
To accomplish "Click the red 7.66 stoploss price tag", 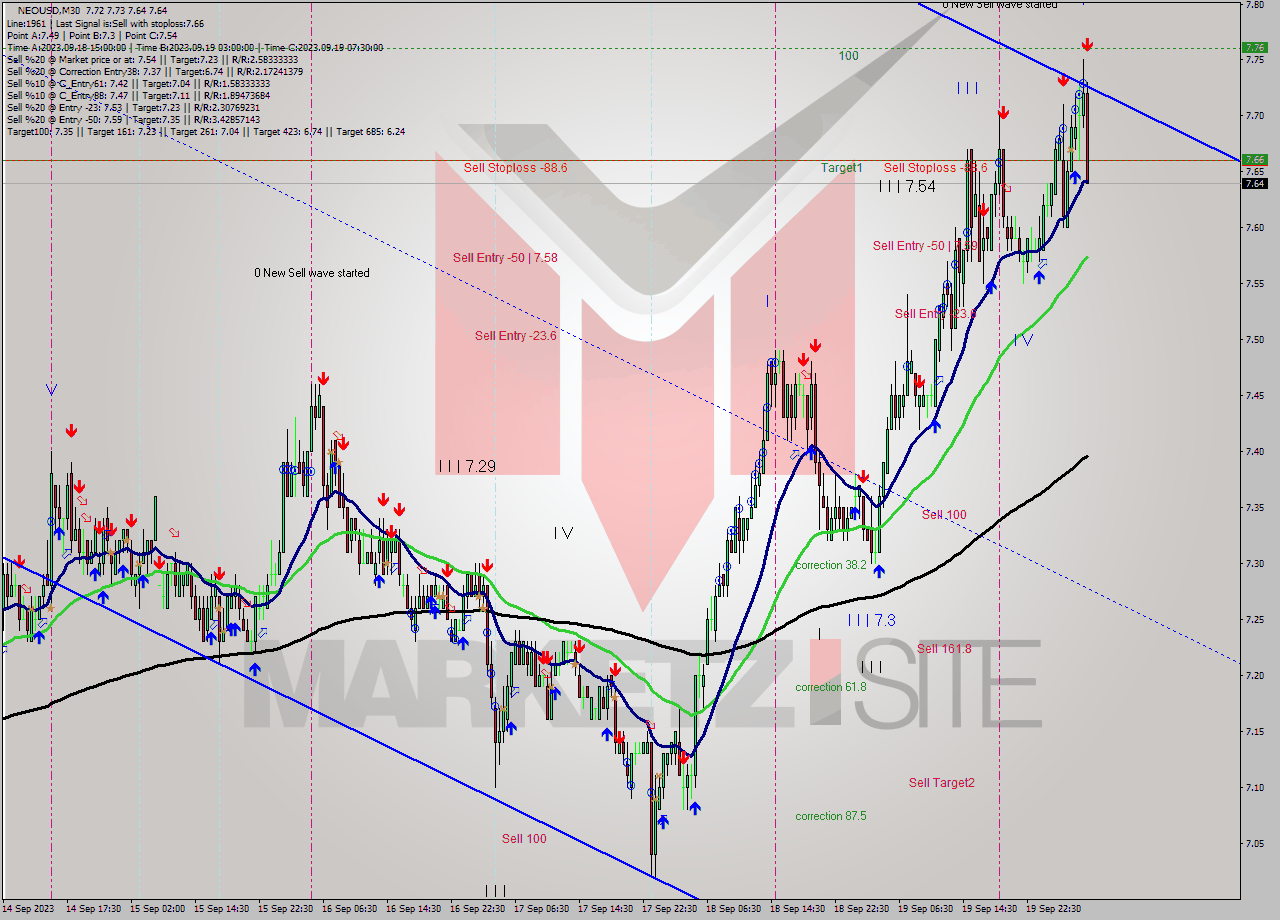I will pos(1254,159).
